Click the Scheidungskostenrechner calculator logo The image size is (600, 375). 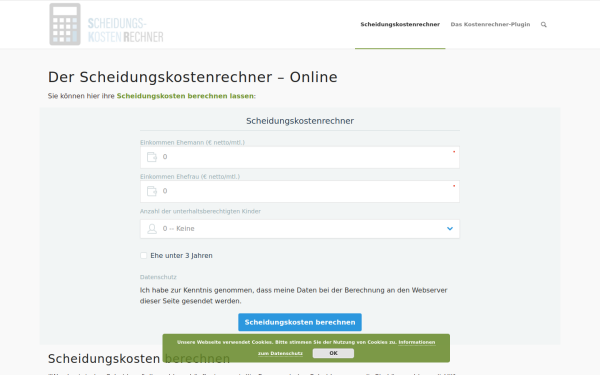click(106, 24)
